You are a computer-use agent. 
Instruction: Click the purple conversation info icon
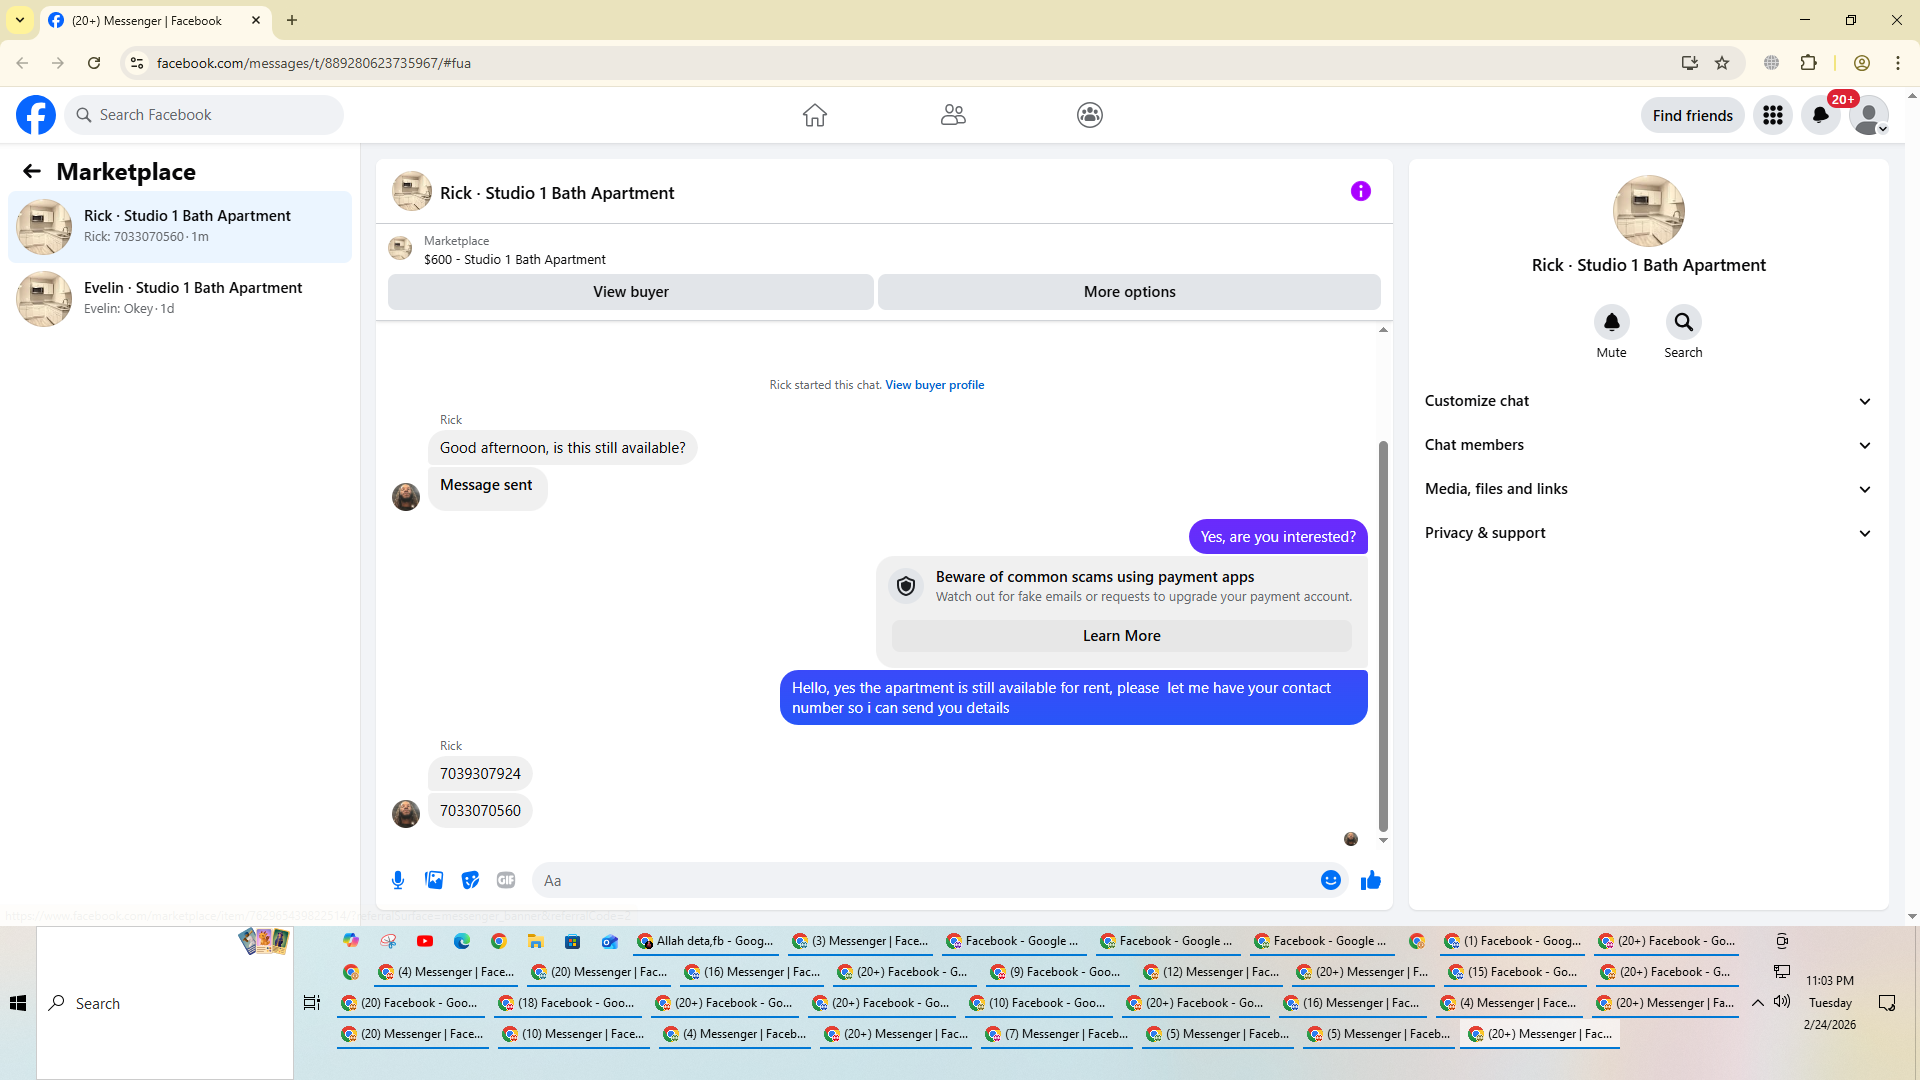(1361, 191)
